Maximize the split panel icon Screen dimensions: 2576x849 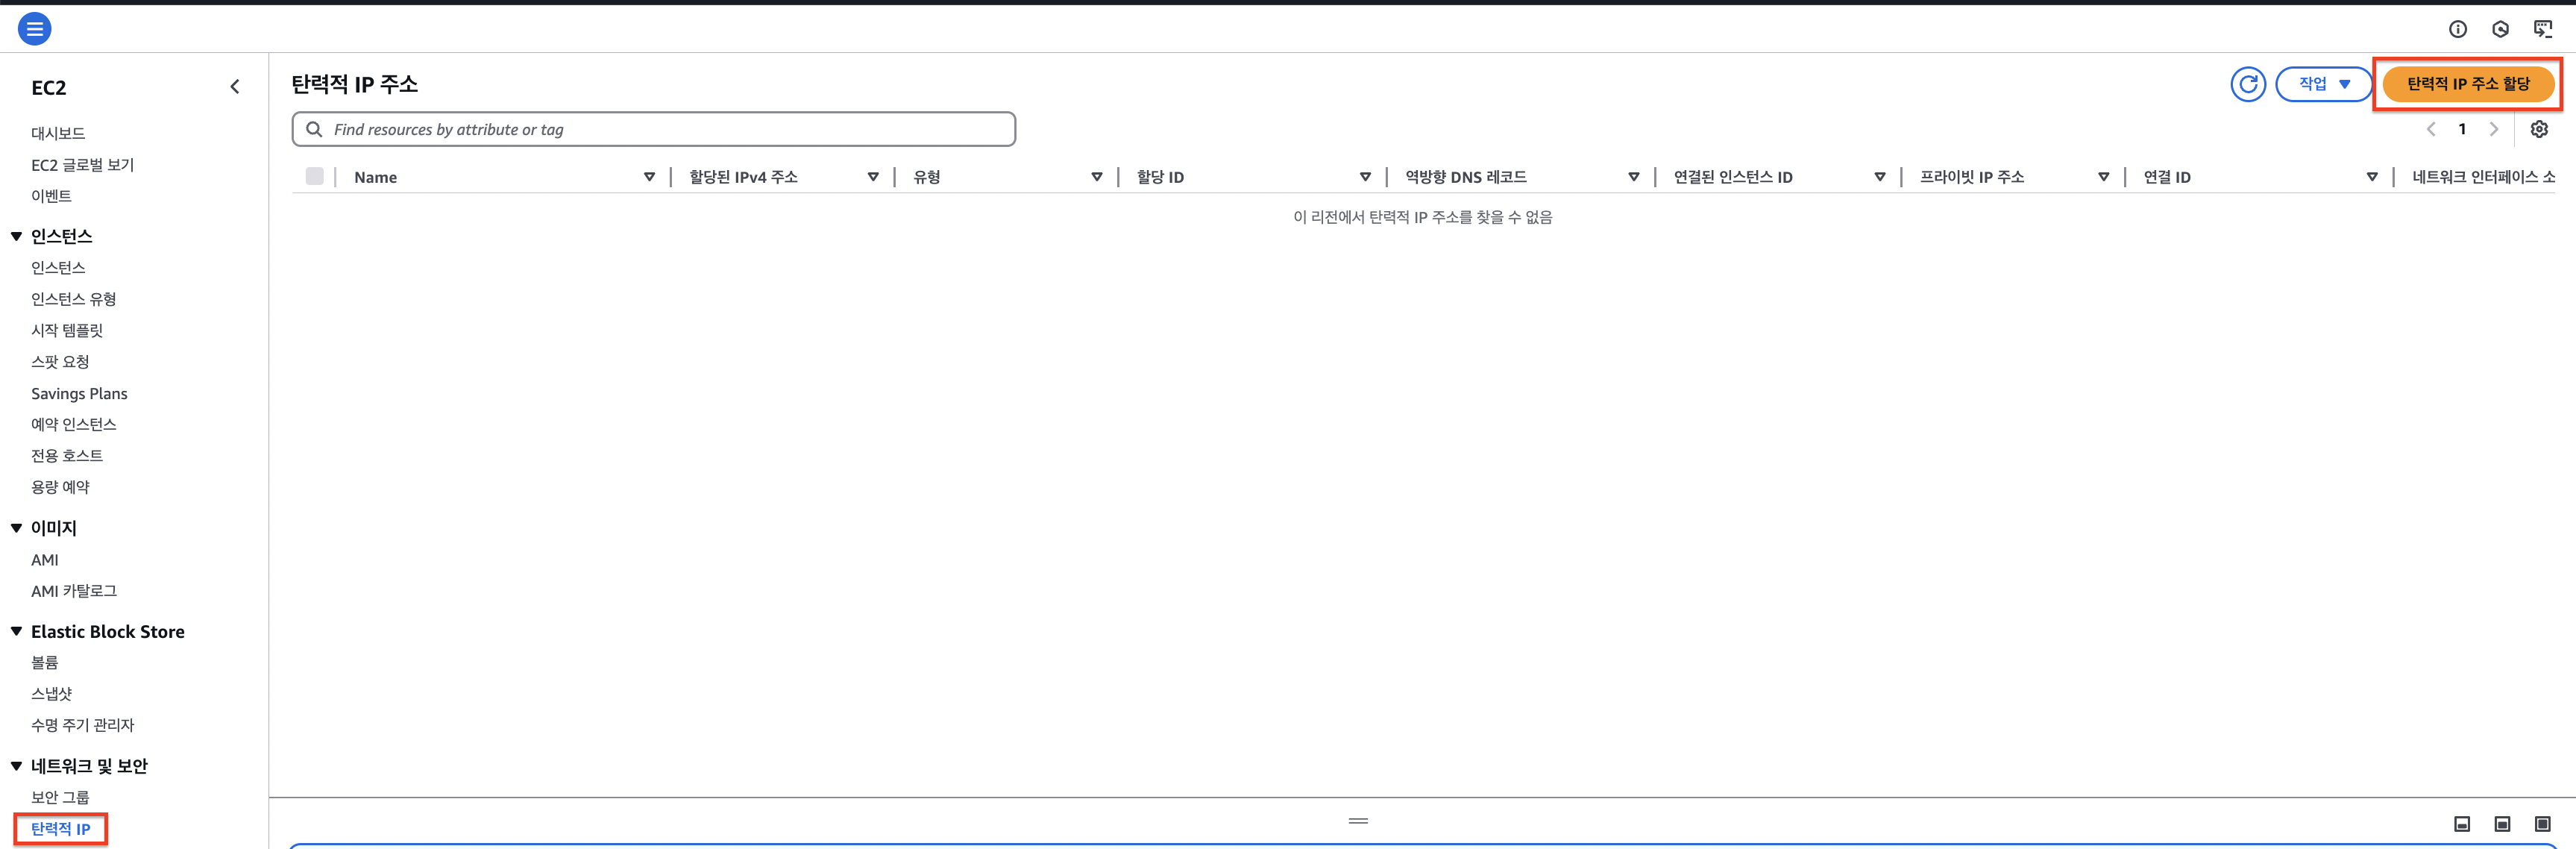point(2542,824)
